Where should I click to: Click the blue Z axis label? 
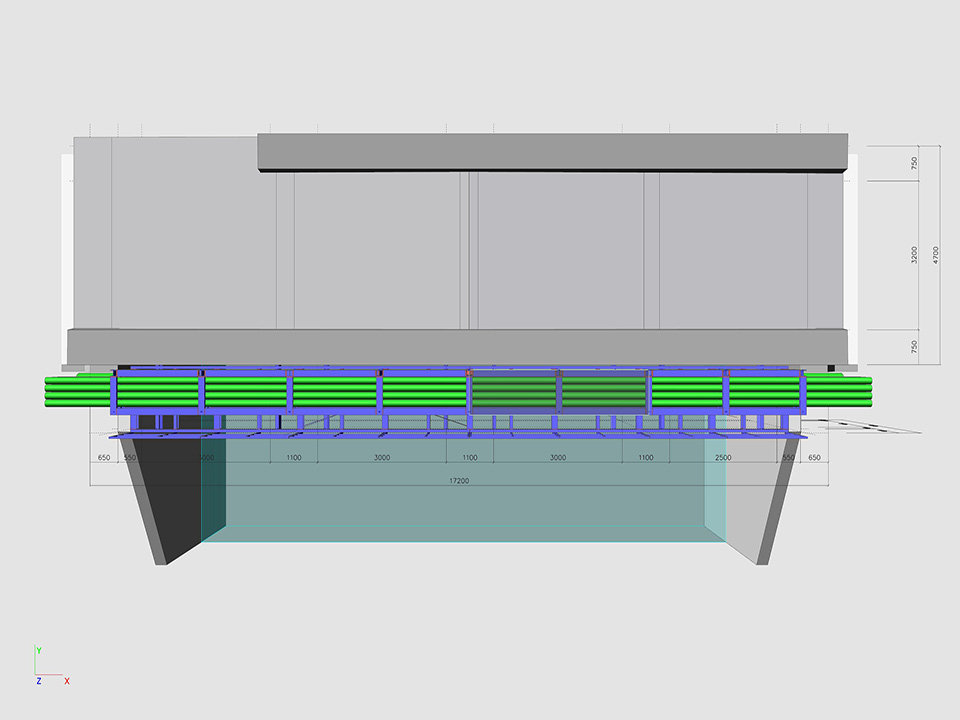[38, 681]
